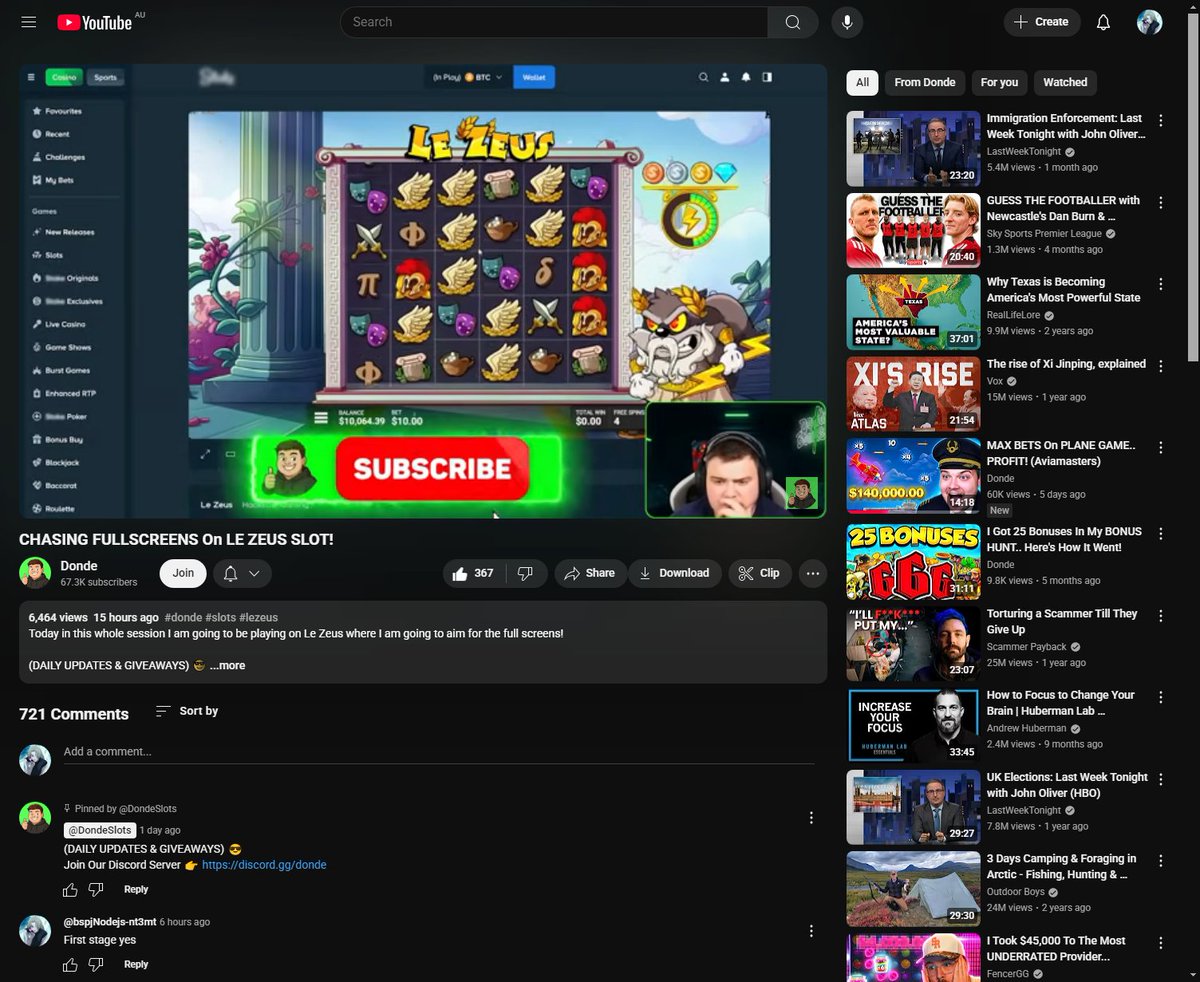The image size is (1200, 982).
Task: Open the GUESS THE FOOTBALLER thumbnail
Action: click(x=914, y=230)
